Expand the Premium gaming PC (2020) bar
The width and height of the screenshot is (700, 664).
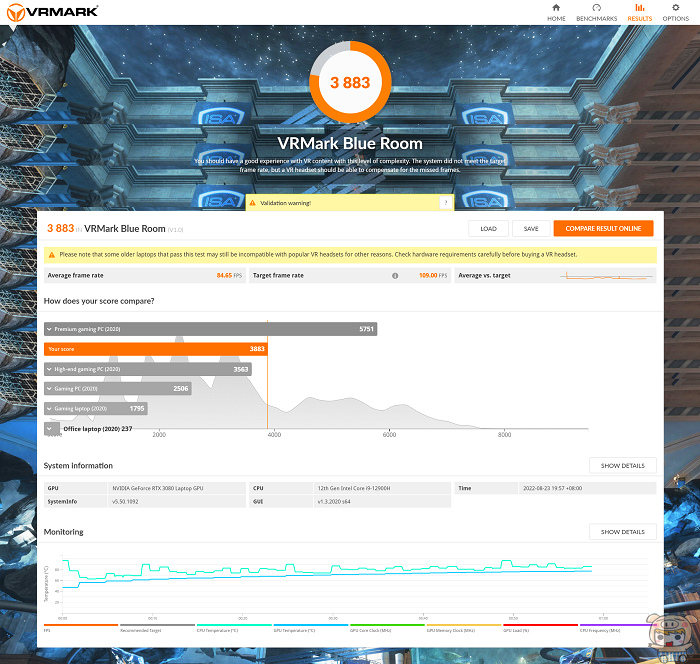50,328
